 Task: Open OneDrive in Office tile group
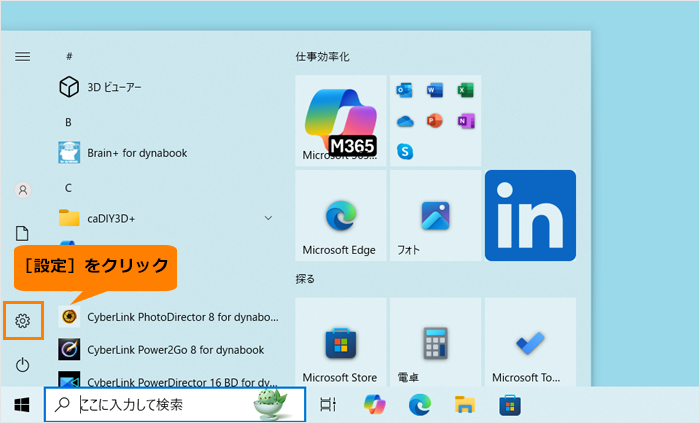click(x=404, y=121)
